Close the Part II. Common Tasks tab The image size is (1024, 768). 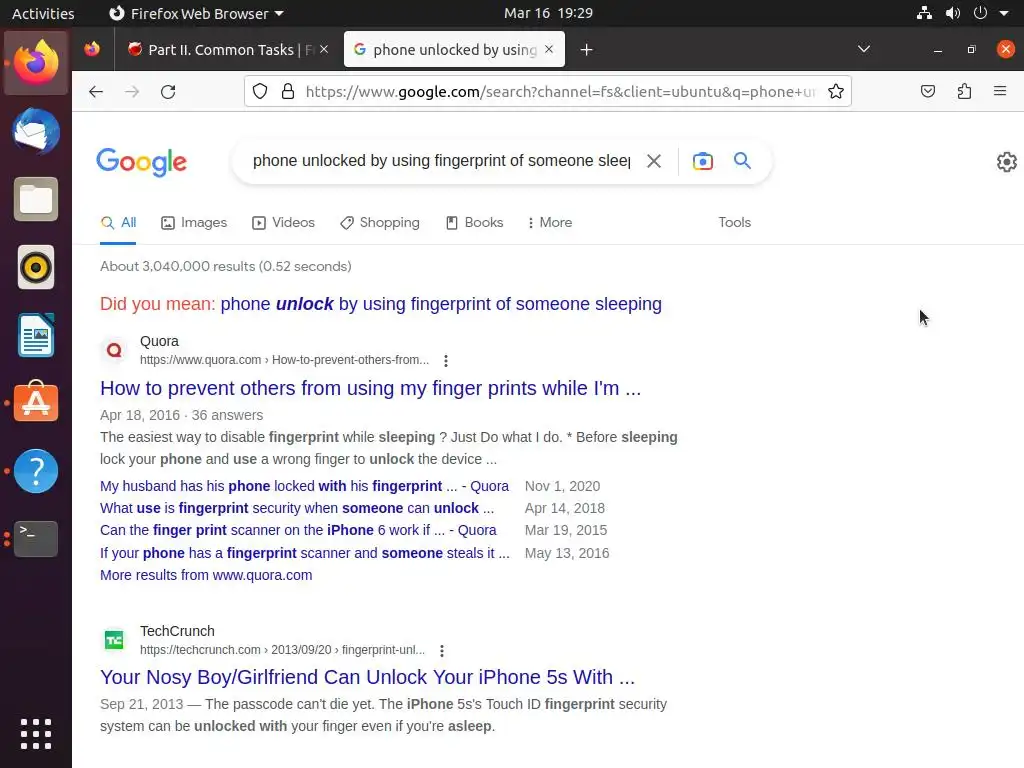pyautogui.click(x=324, y=50)
